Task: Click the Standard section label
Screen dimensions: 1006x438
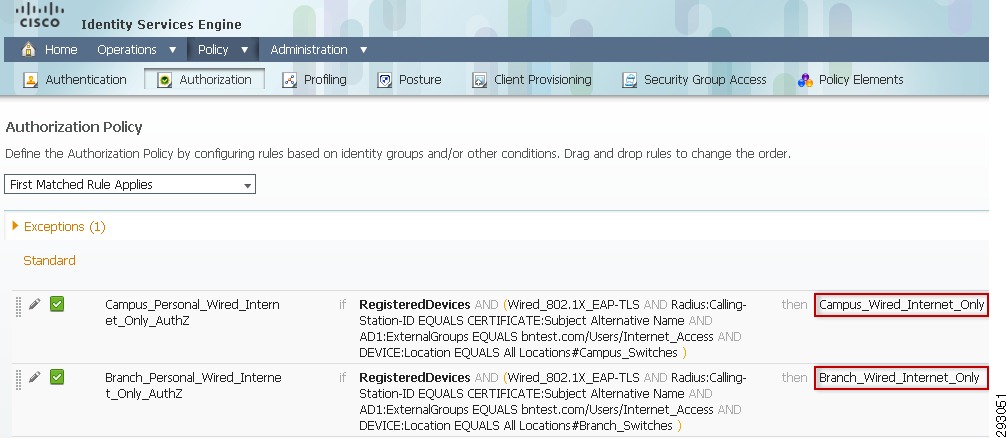Action: pyautogui.click(x=49, y=260)
